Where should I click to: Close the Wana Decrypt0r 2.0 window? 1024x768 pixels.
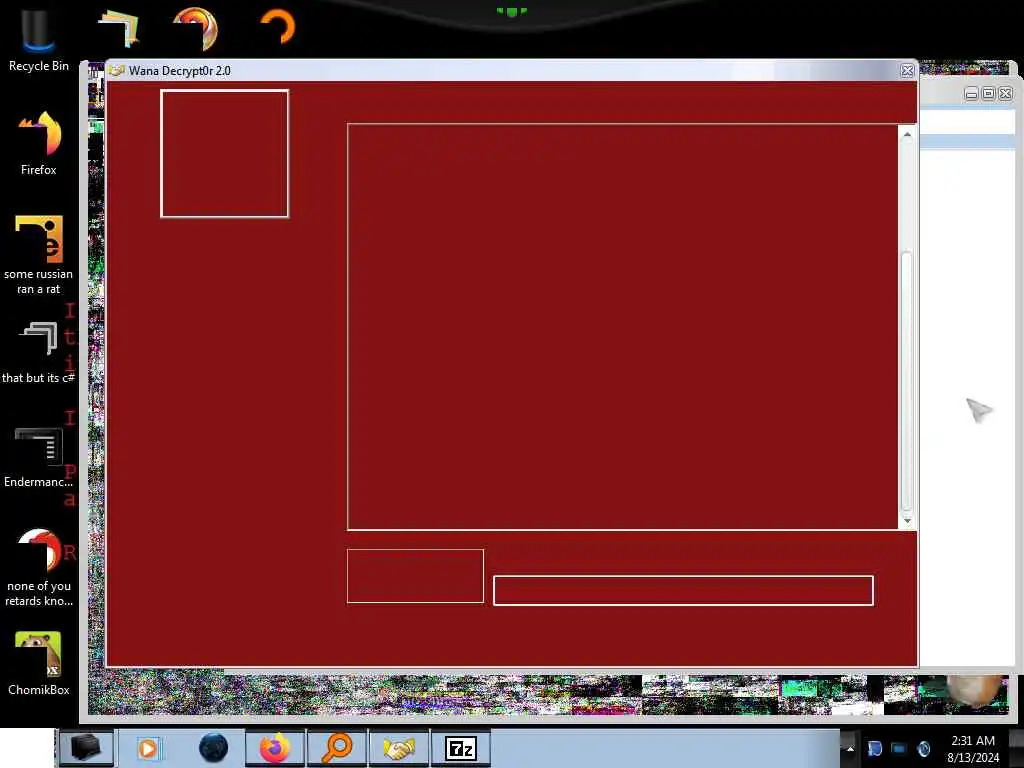[907, 71]
